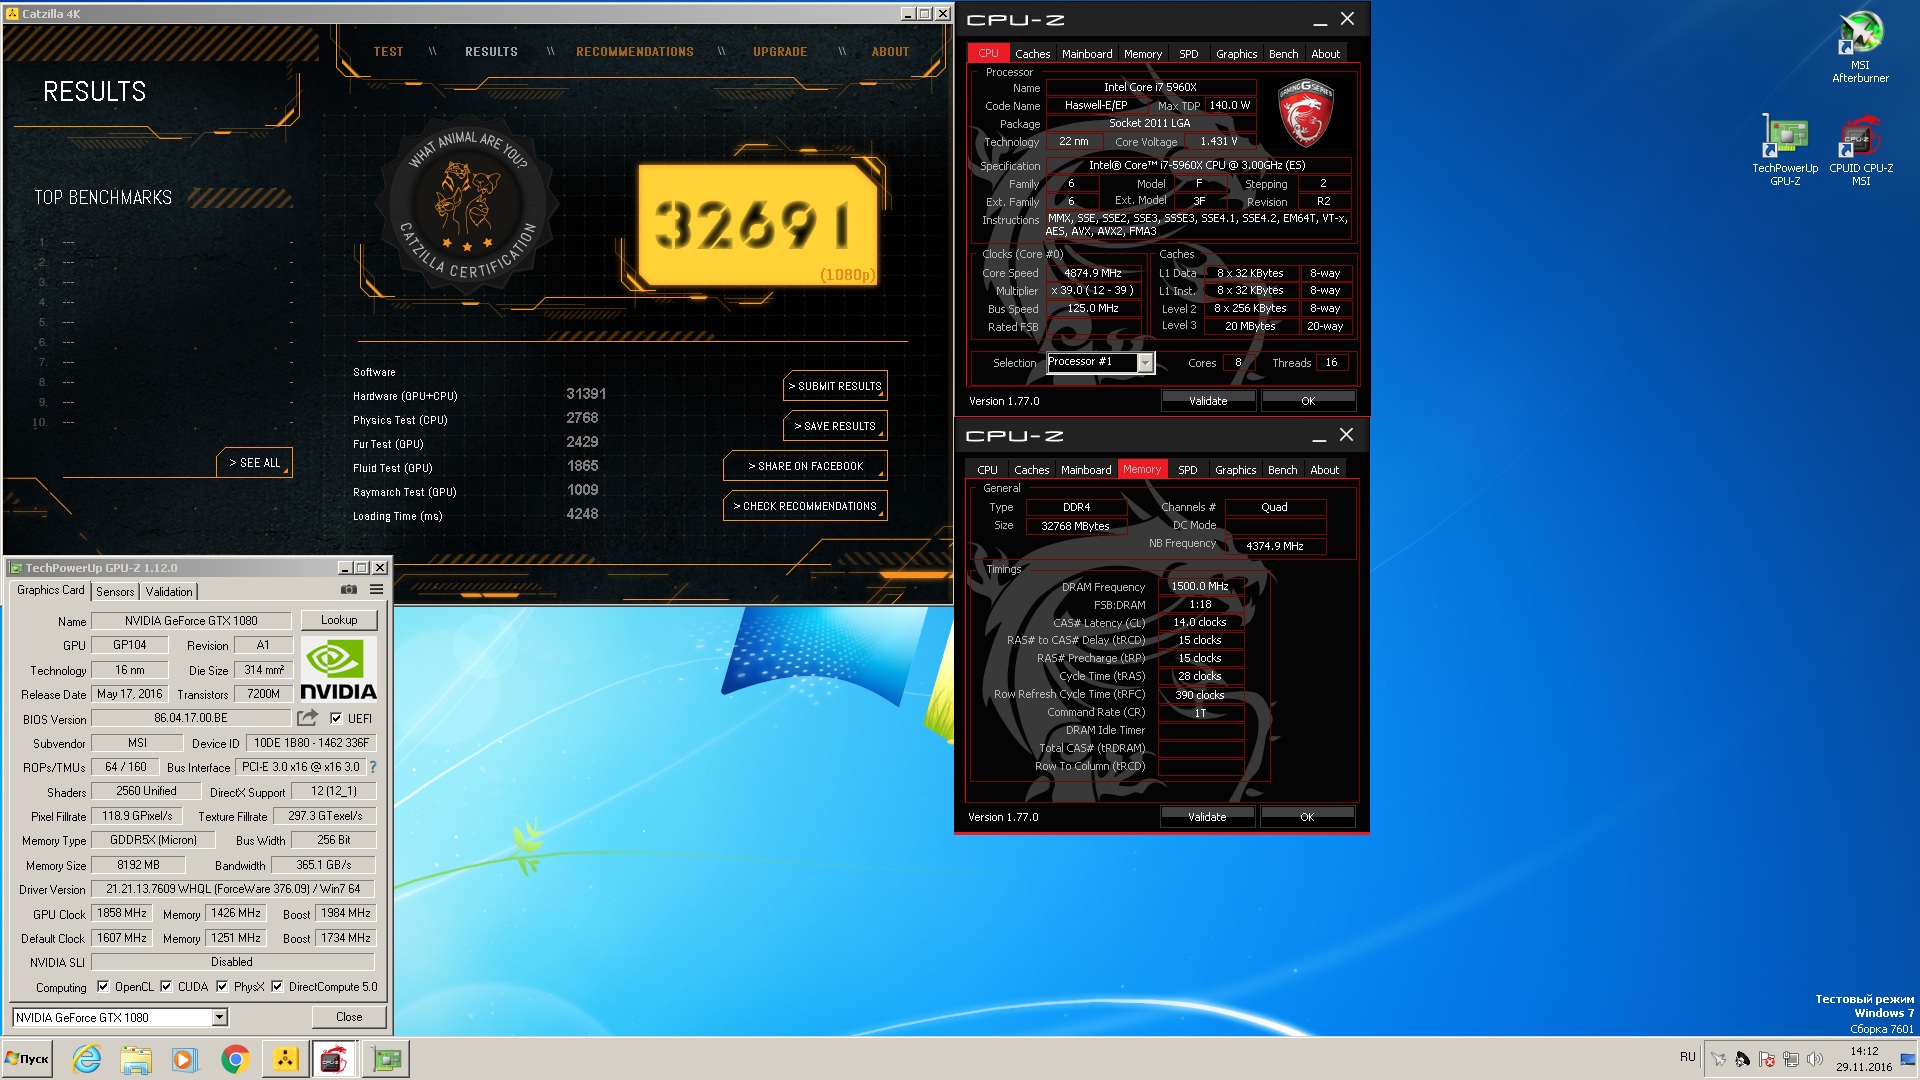Open GPU-Z hamburger menu icon

coord(376,590)
